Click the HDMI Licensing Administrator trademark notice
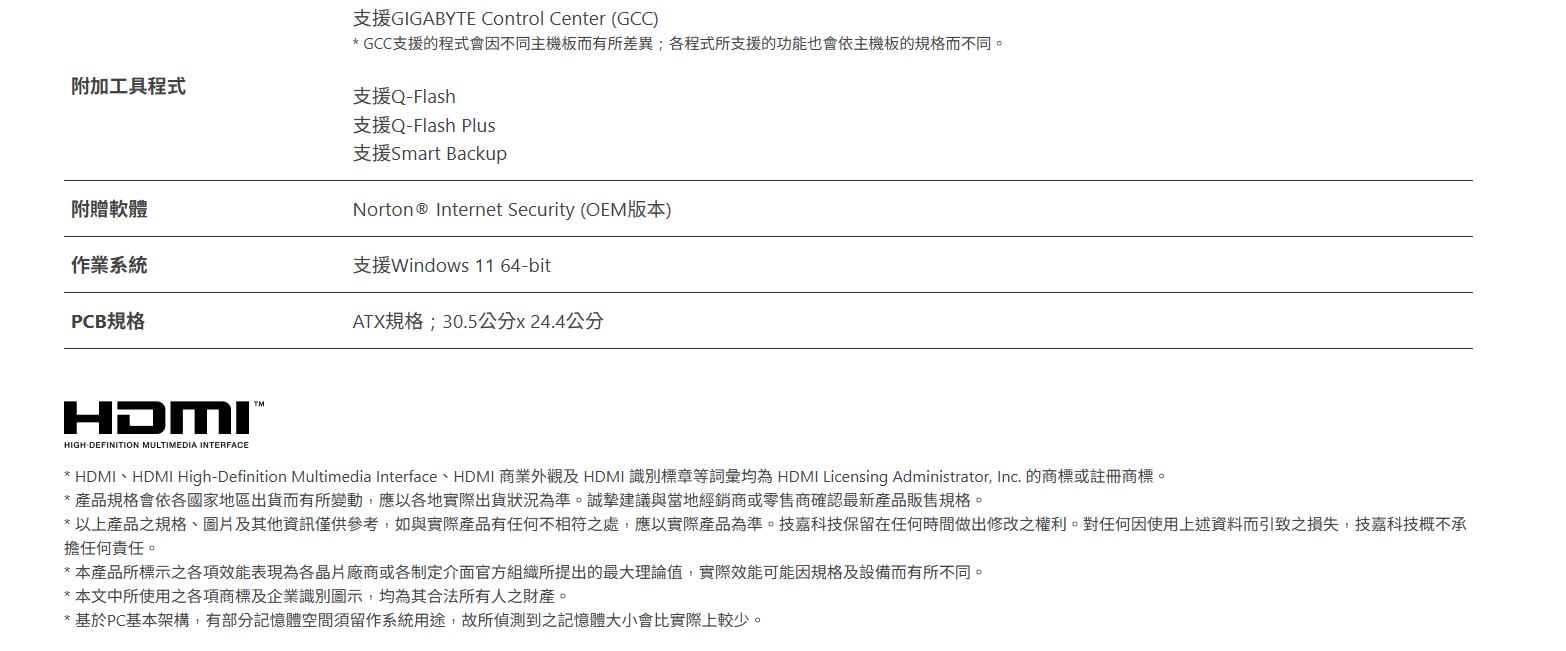Screen dimensions: 1566x651 tap(615, 477)
